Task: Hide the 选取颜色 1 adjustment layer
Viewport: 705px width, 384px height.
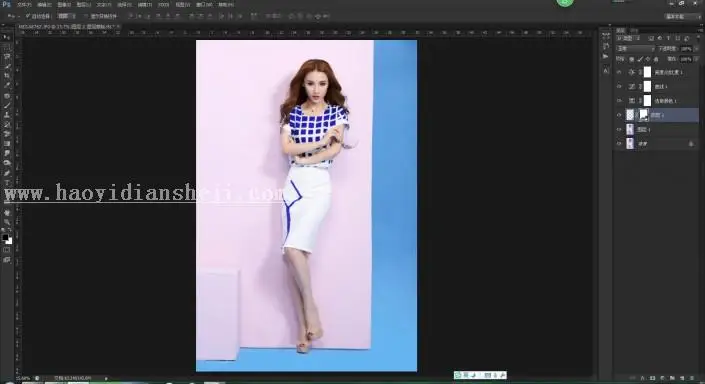Action: [x=619, y=101]
